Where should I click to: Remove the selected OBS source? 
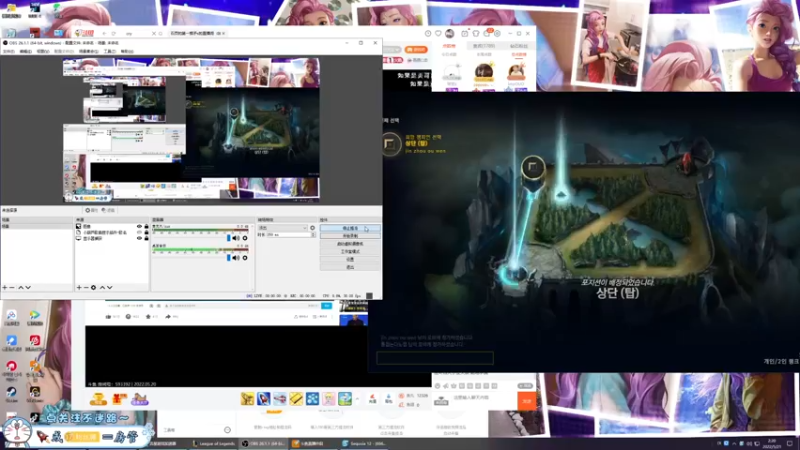(86, 288)
